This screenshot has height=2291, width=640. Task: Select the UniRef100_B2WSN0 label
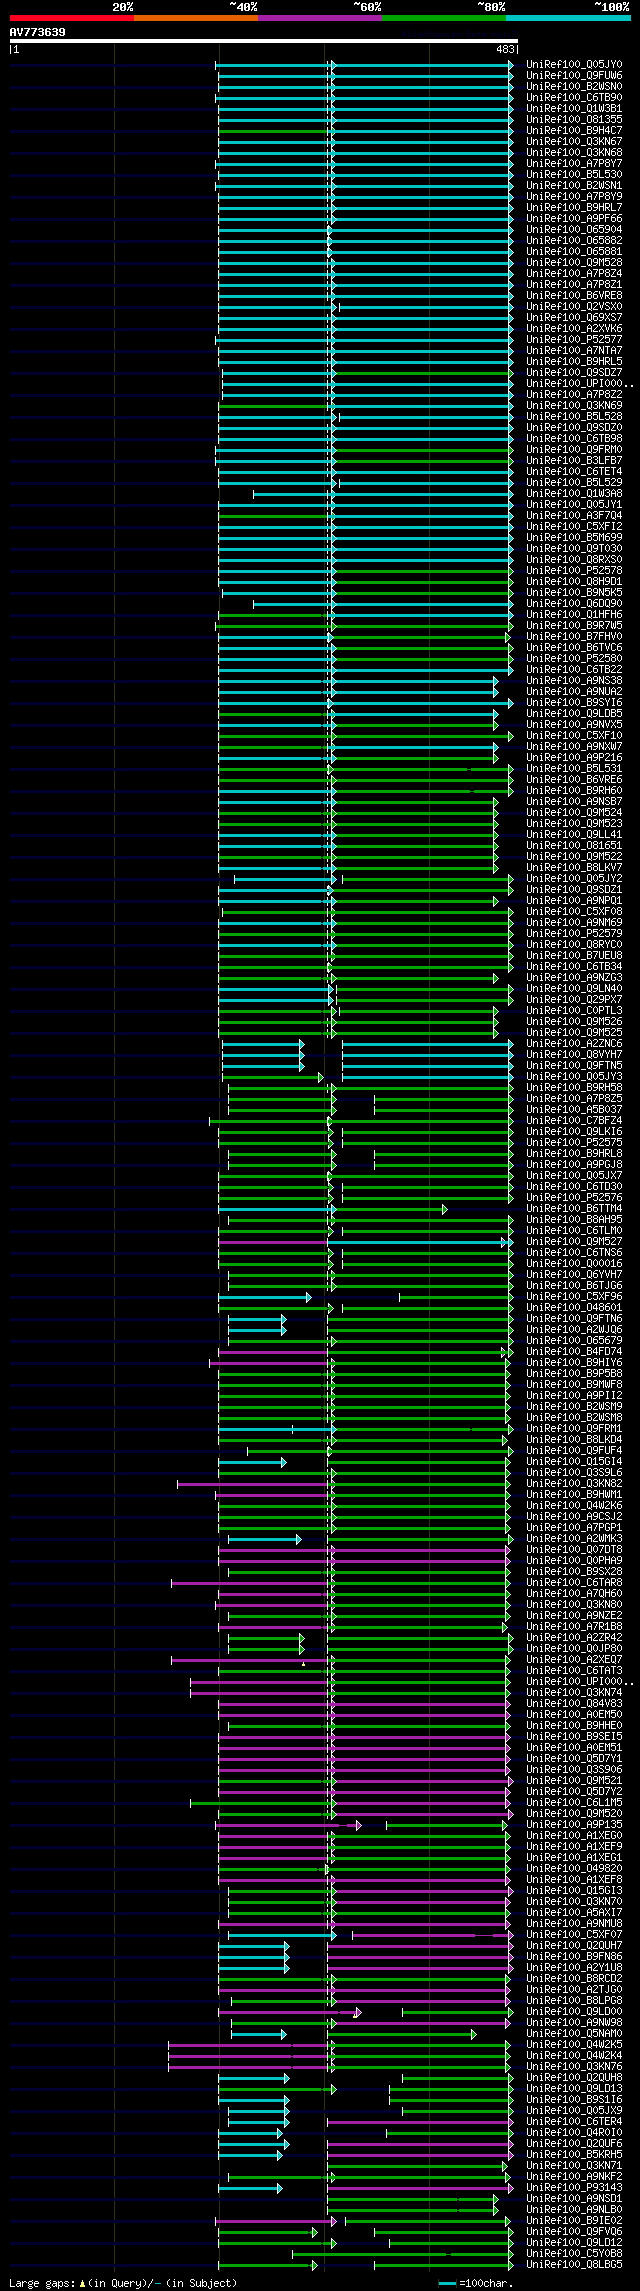pyautogui.click(x=574, y=87)
